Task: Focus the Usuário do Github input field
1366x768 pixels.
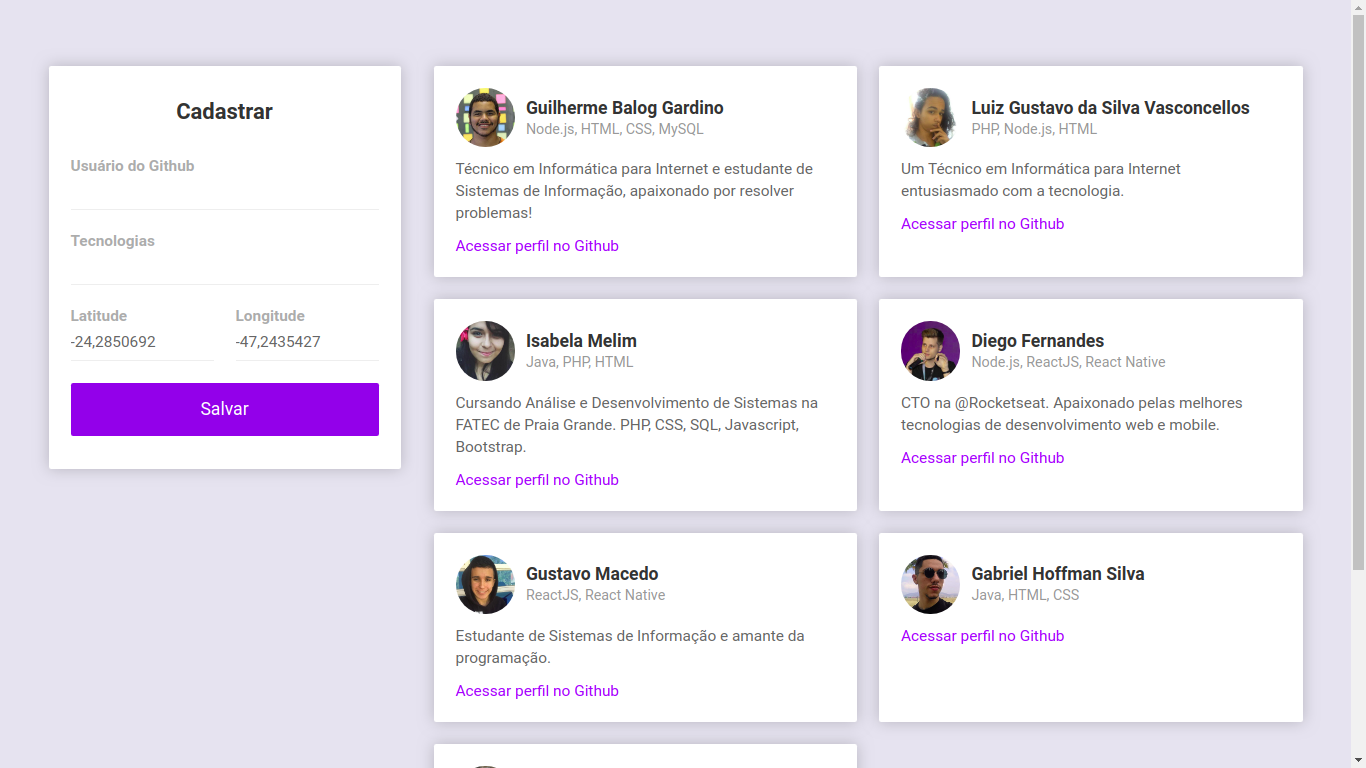Action: coord(225,193)
